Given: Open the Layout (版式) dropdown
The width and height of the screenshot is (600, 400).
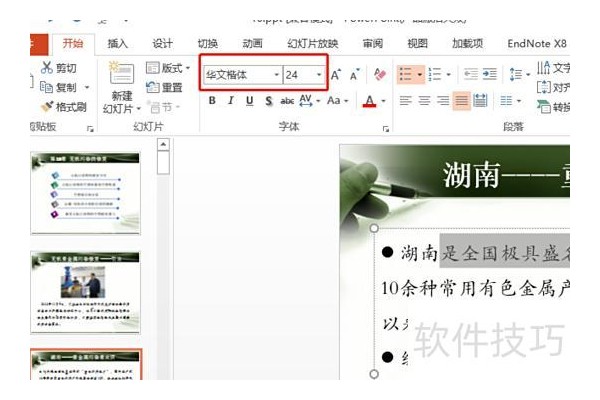Looking at the screenshot, I should click(168, 68).
